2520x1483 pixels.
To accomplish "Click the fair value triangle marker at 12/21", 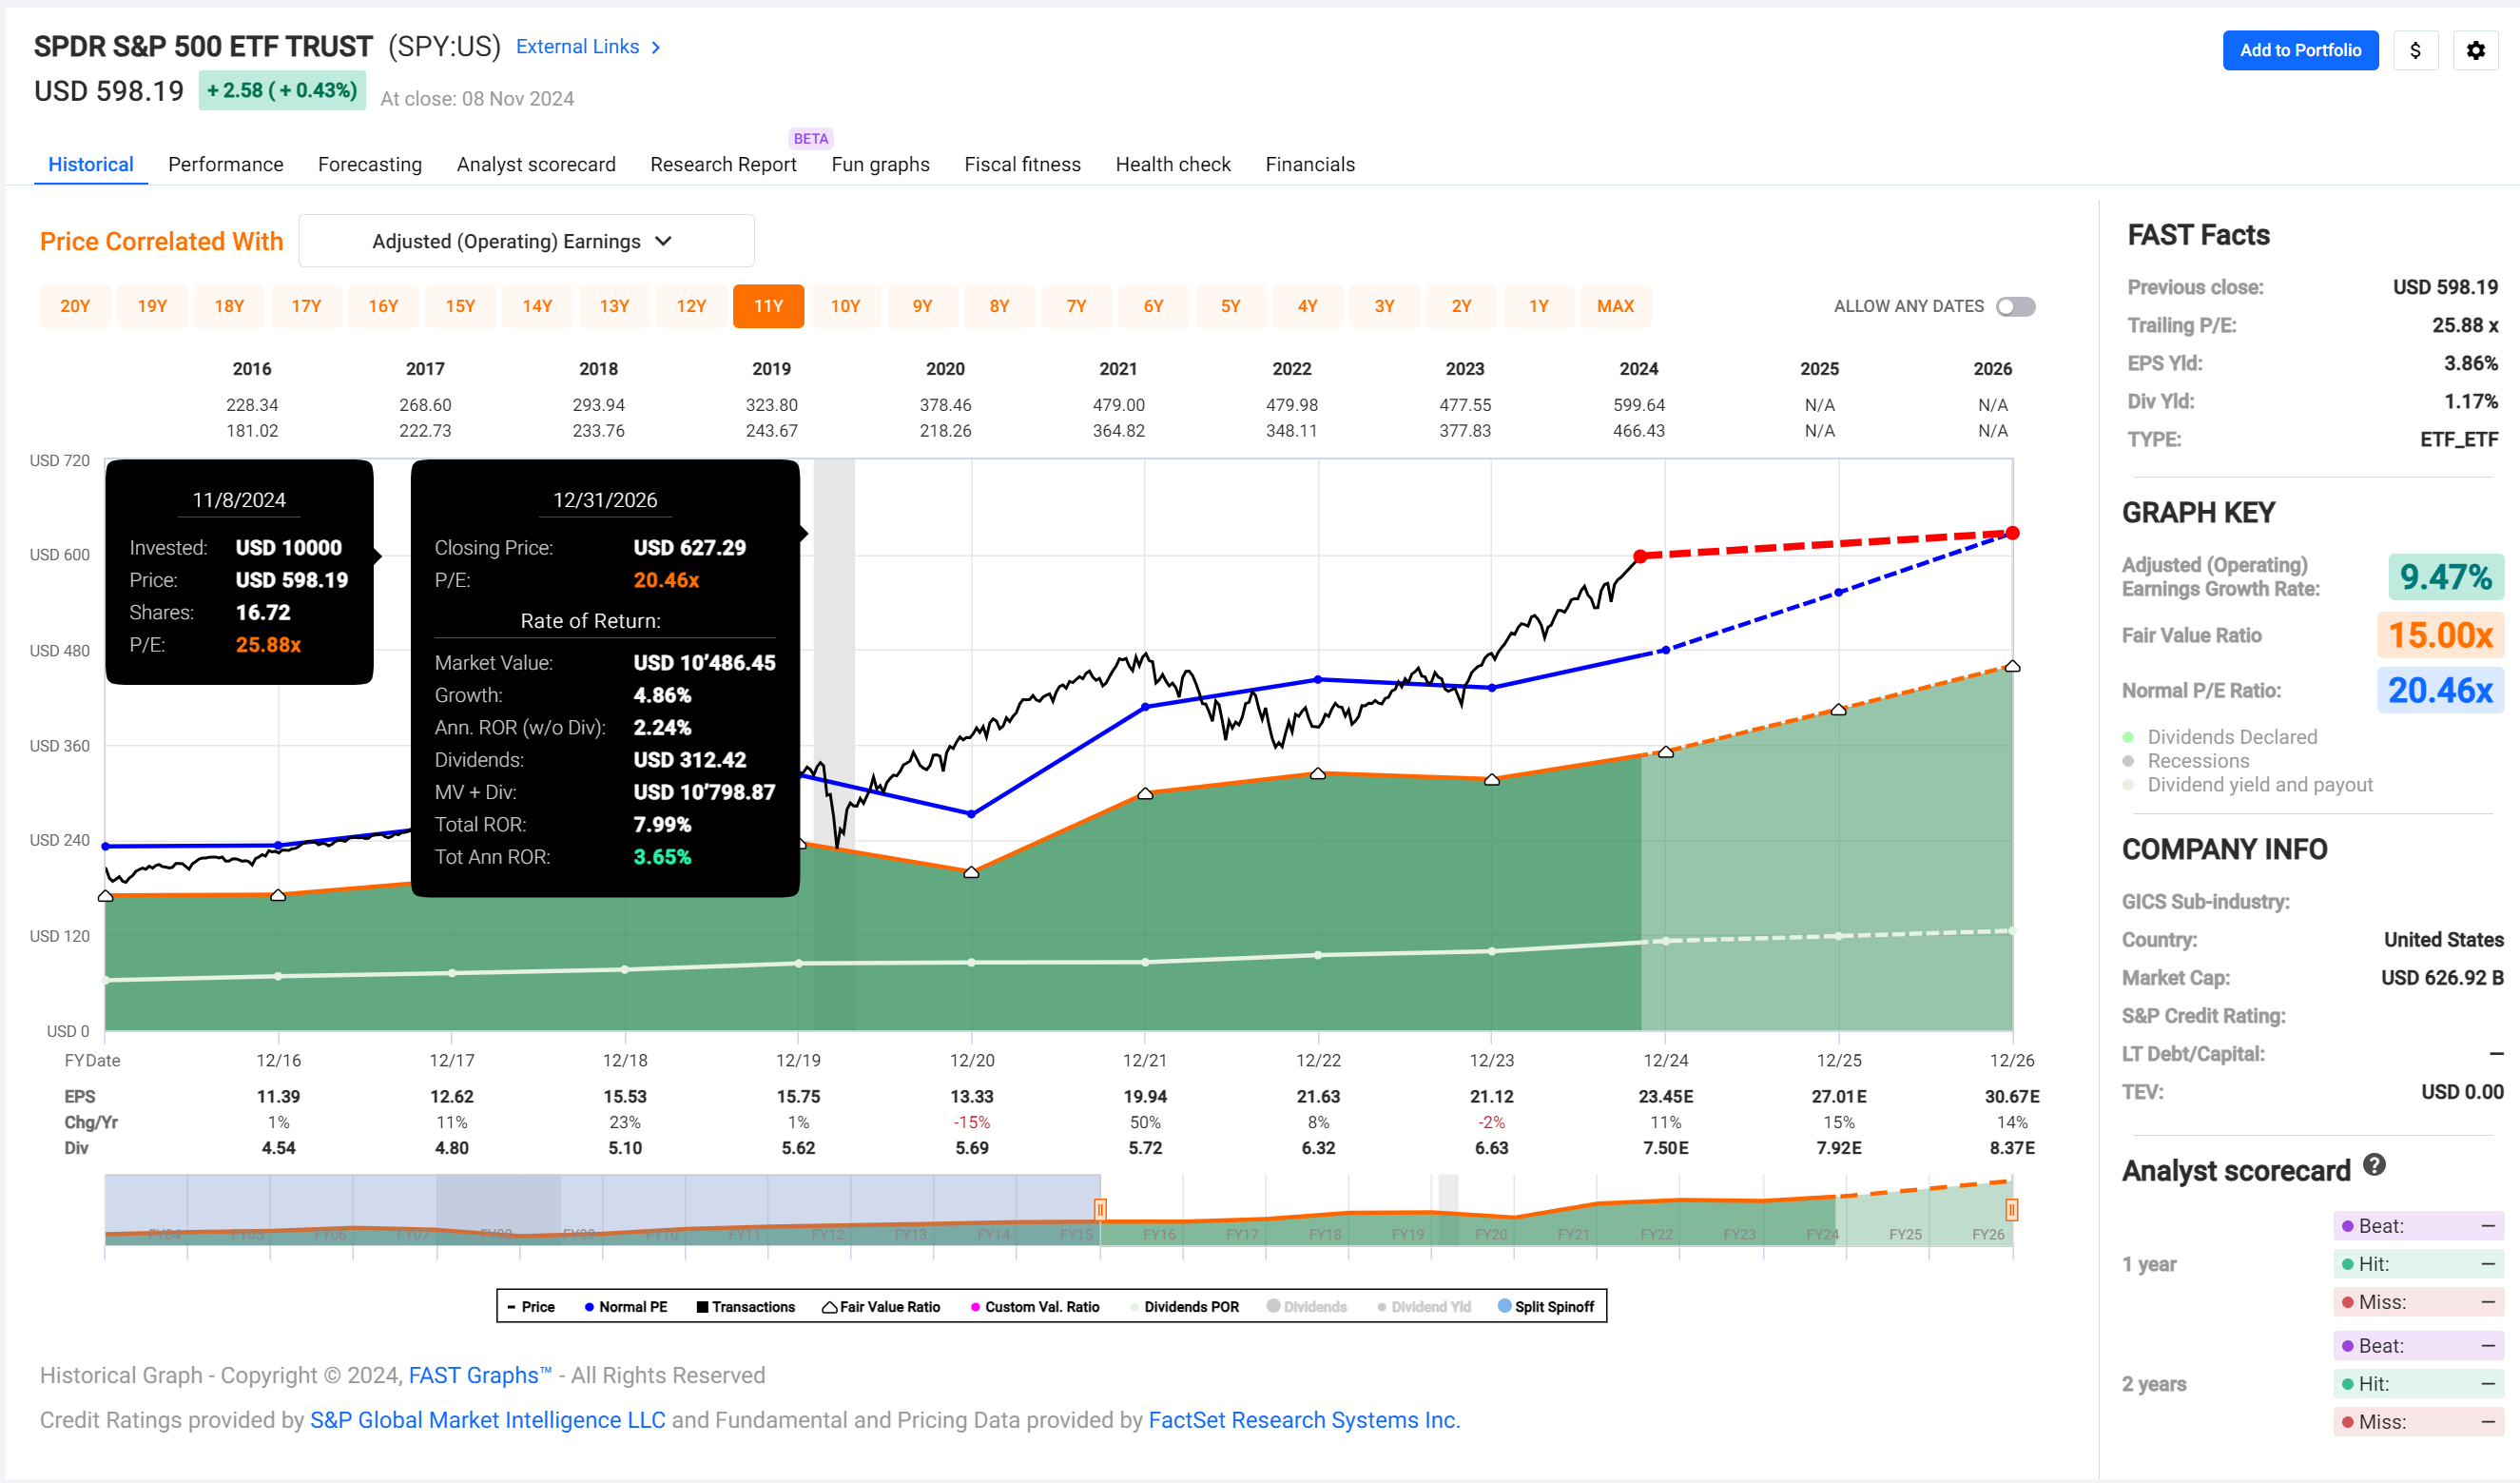I will pyautogui.click(x=1145, y=793).
